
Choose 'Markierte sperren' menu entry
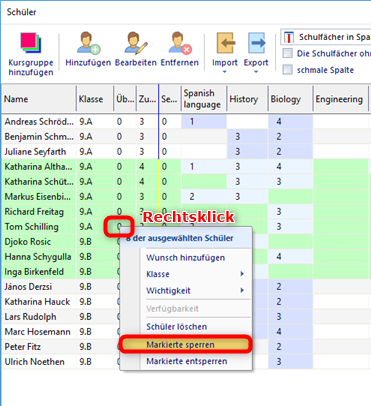point(185,345)
